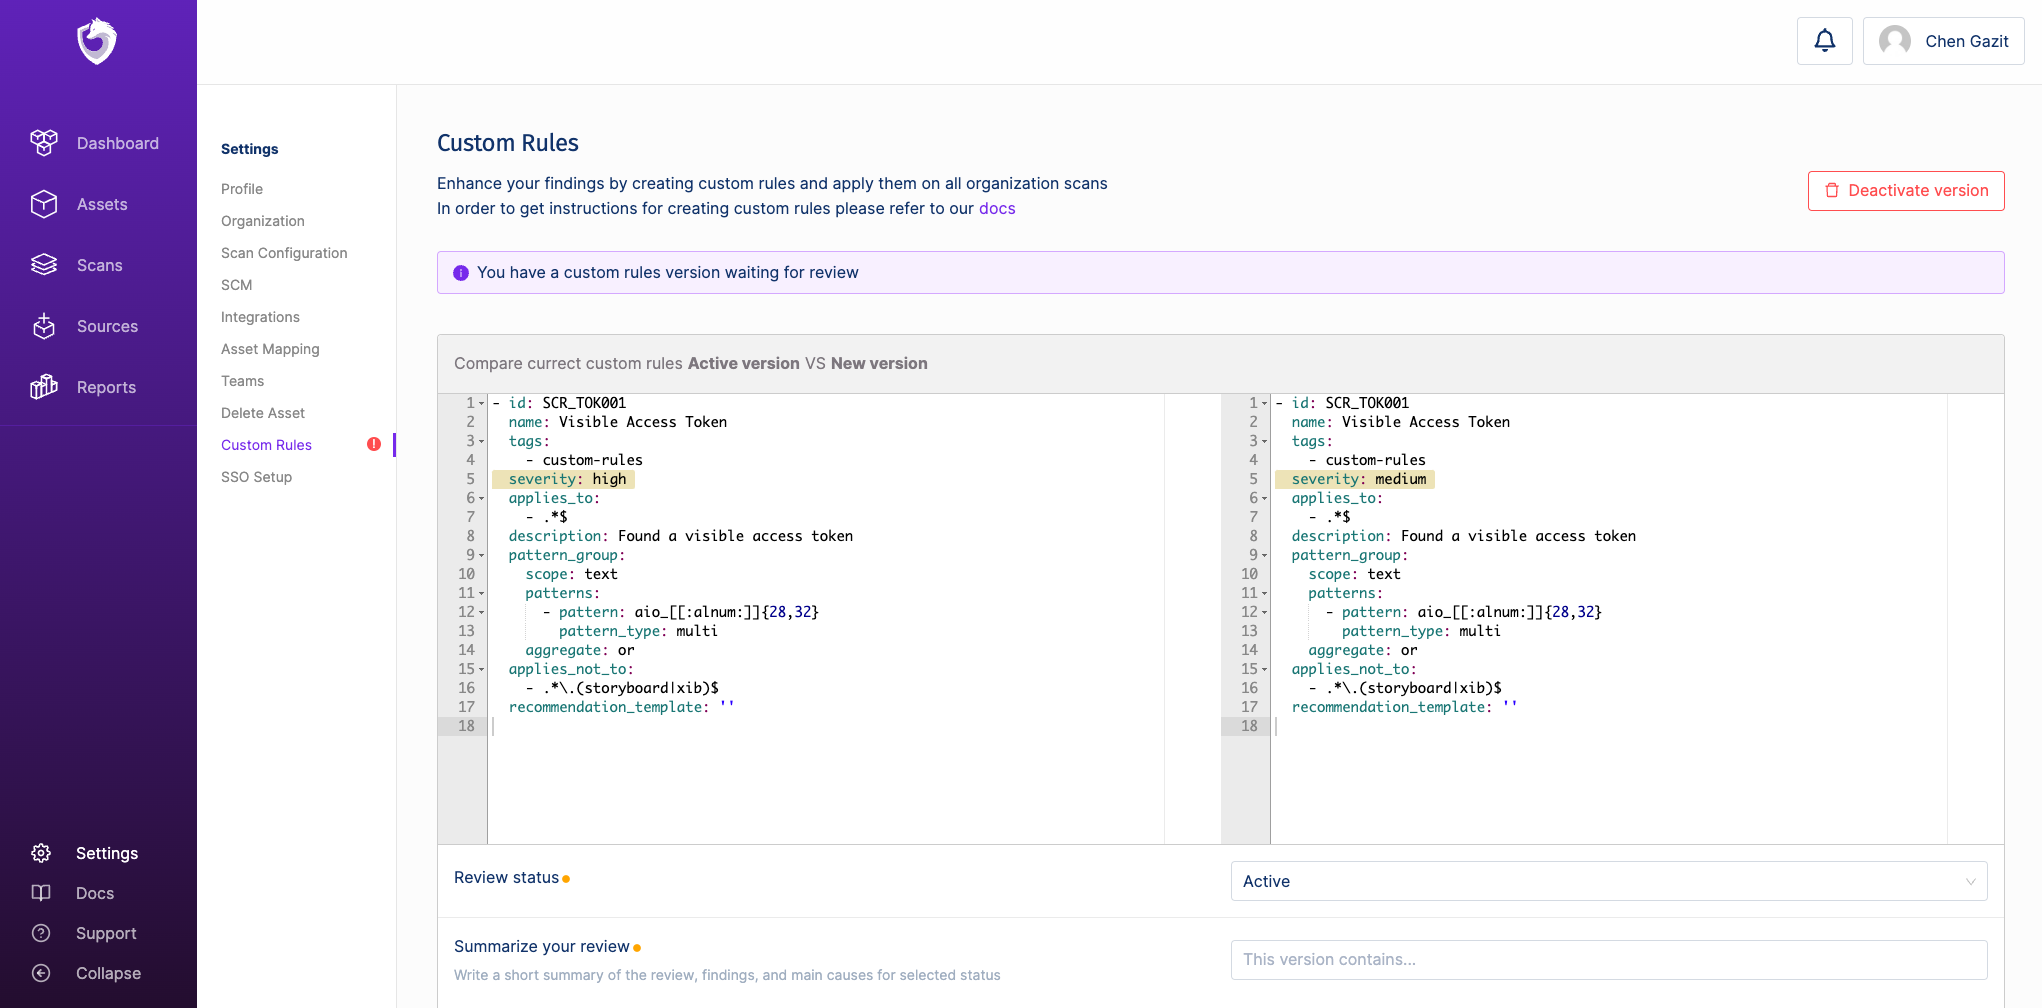Screen dimensions: 2042x1008
Task: Focus the Summarize your review text field
Action: [x=1609, y=960]
